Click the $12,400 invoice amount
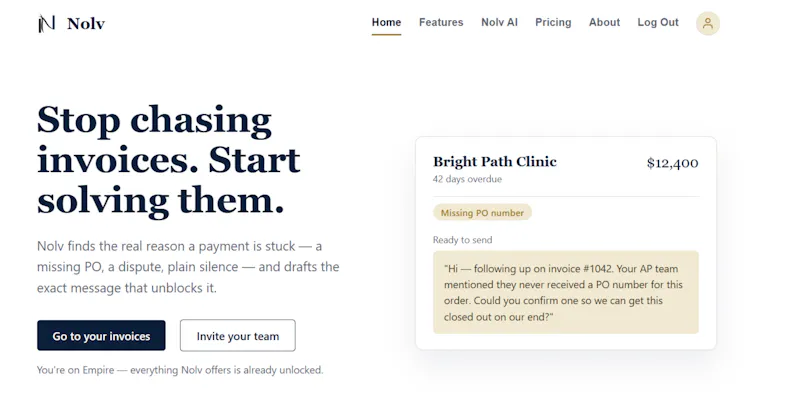This screenshot has width=800, height=400. pos(672,163)
